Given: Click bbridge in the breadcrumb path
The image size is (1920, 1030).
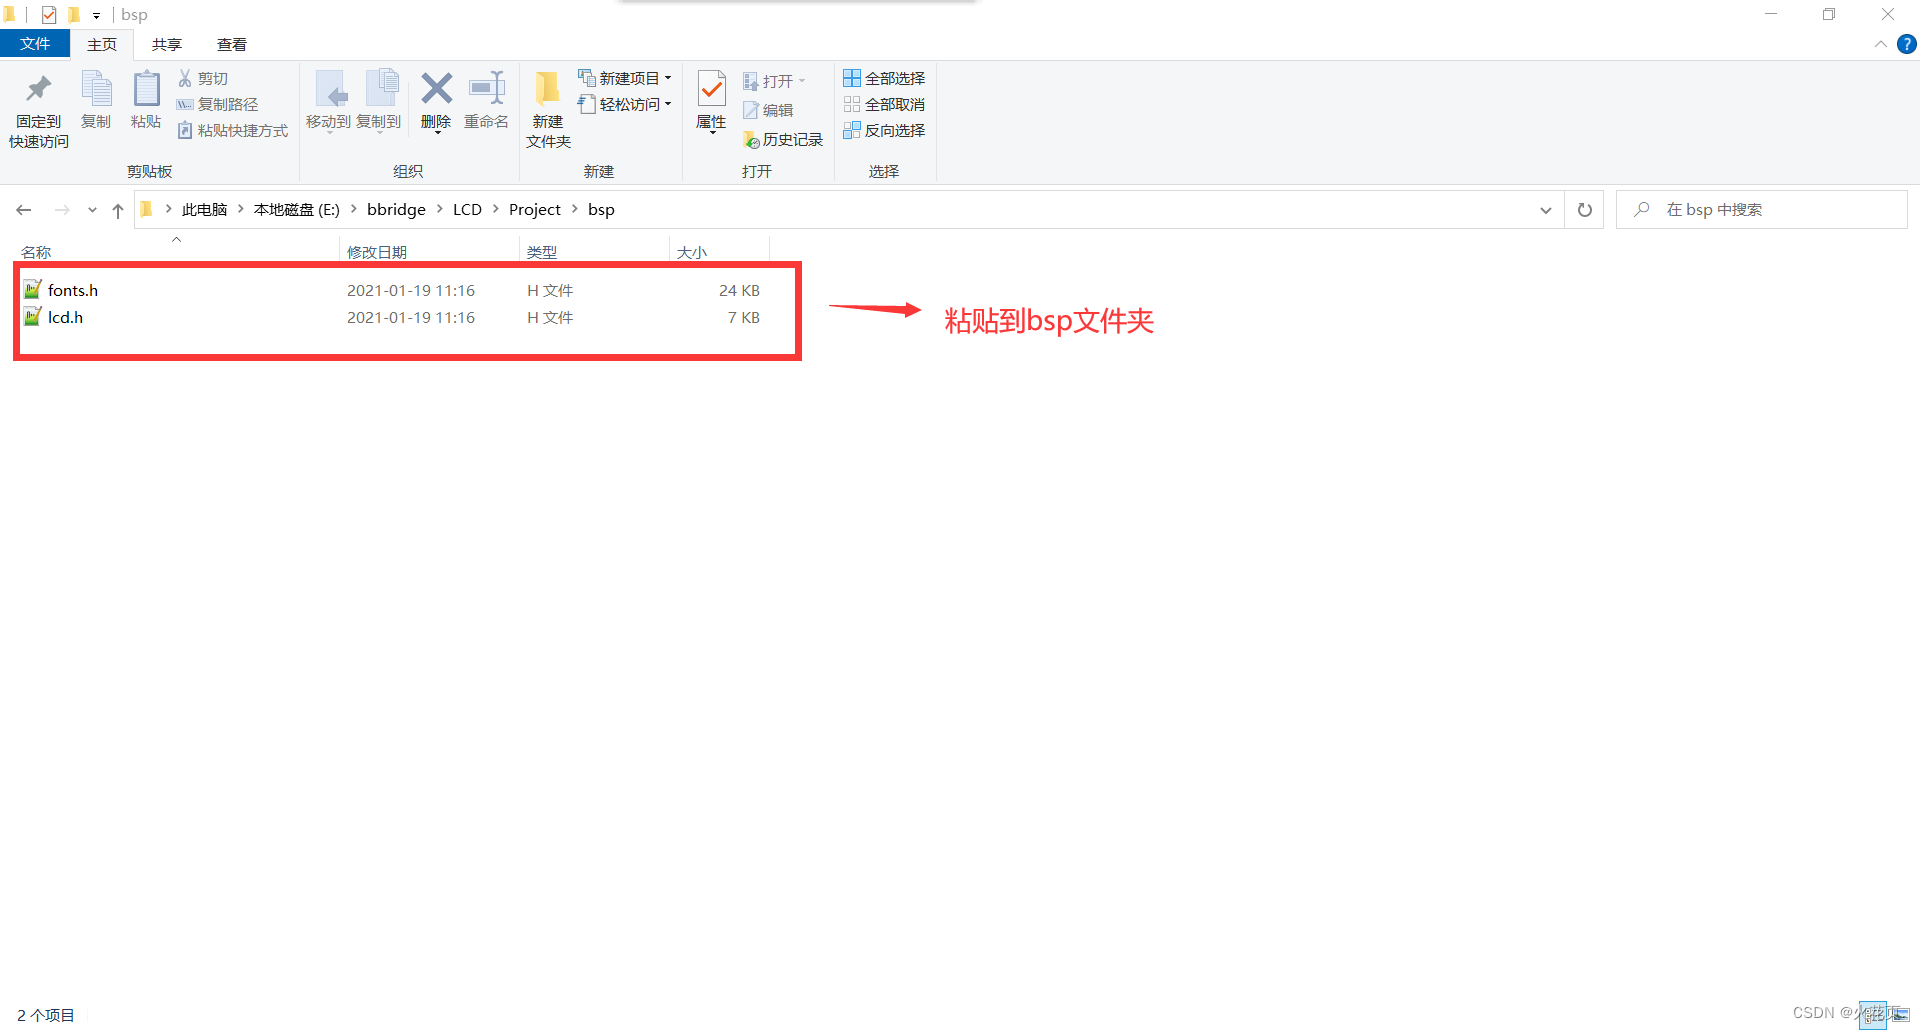Looking at the screenshot, I should pos(396,209).
